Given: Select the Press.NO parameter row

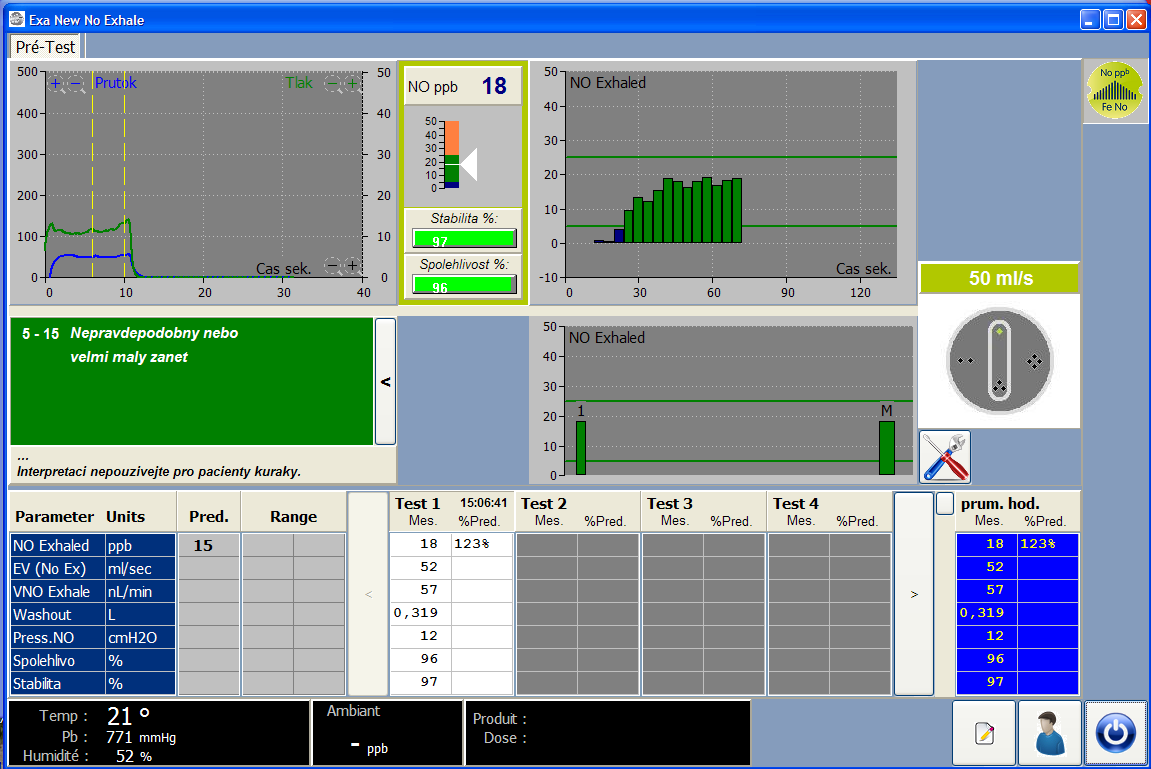Looking at the screenshot, I should coord(92,638).
